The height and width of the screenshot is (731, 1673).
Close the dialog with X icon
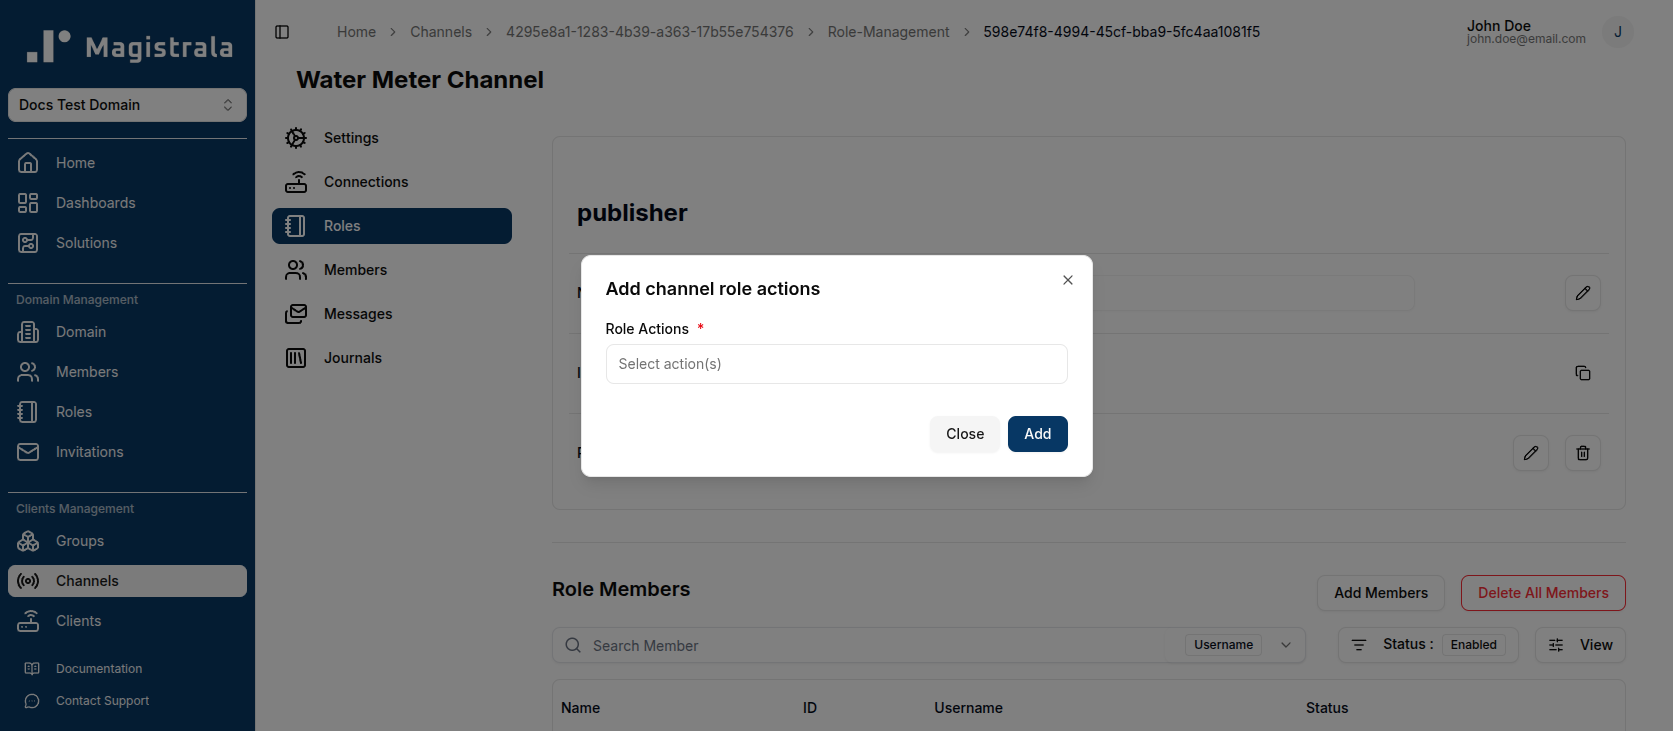coord(1068,280)
